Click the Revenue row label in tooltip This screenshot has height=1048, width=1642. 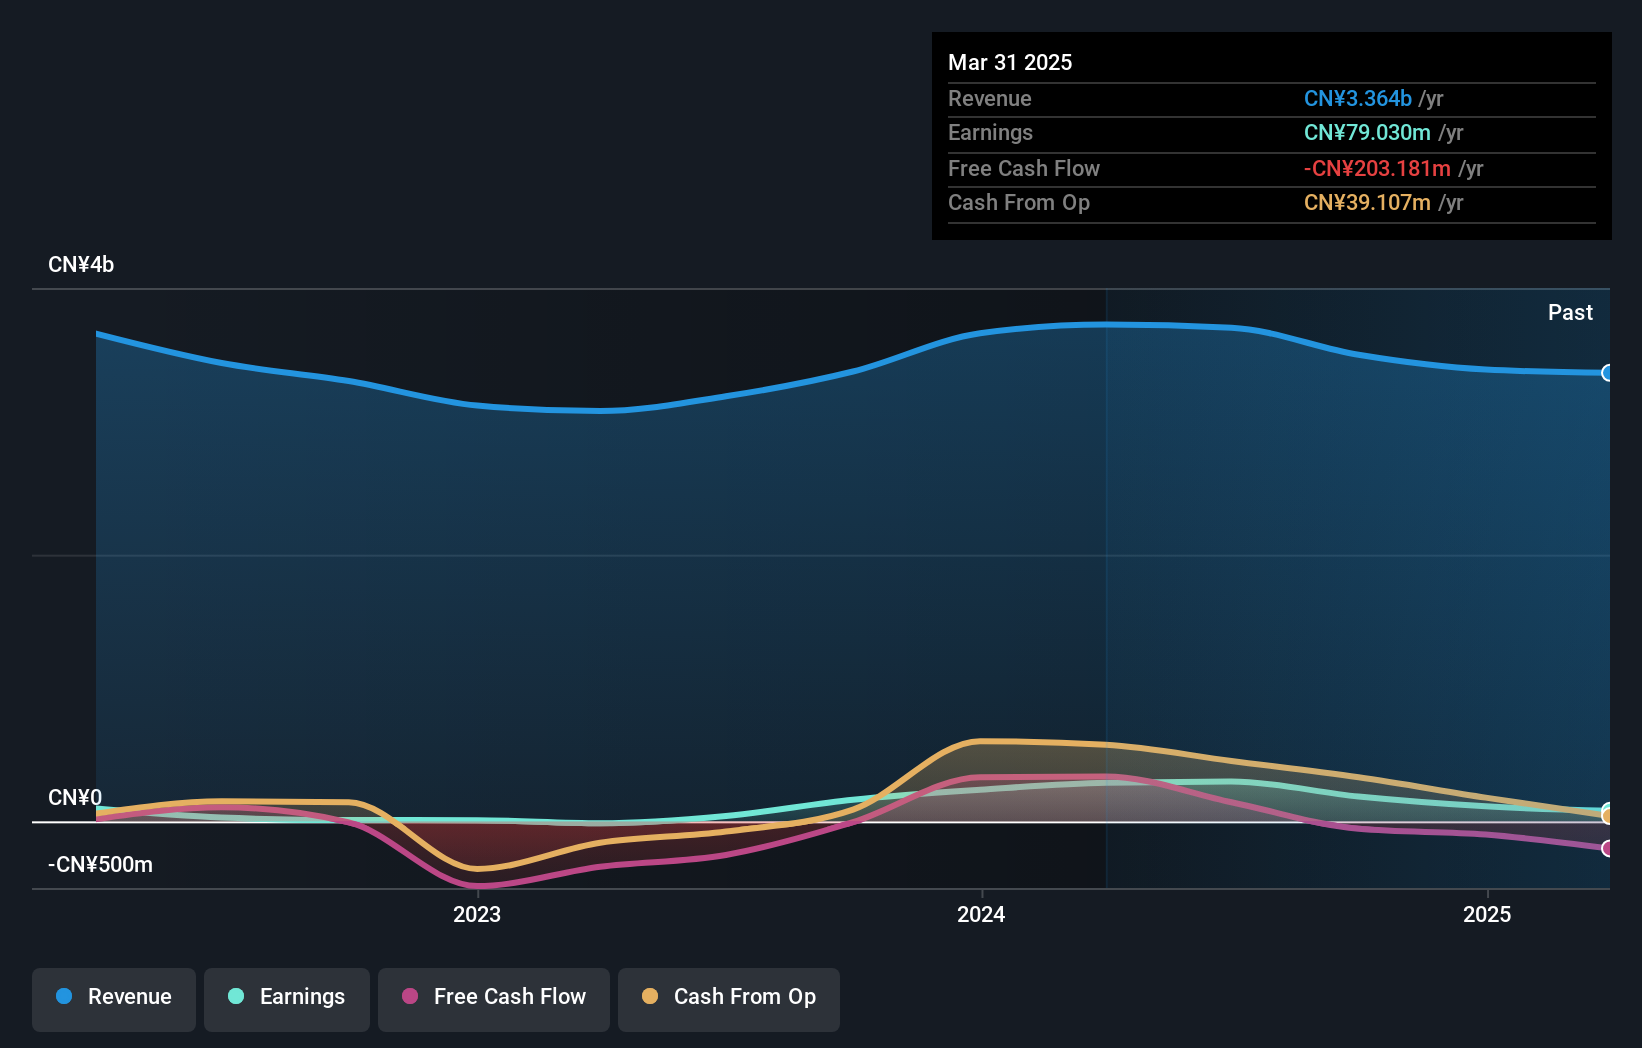pyautogui.click(x=990, y=98)
